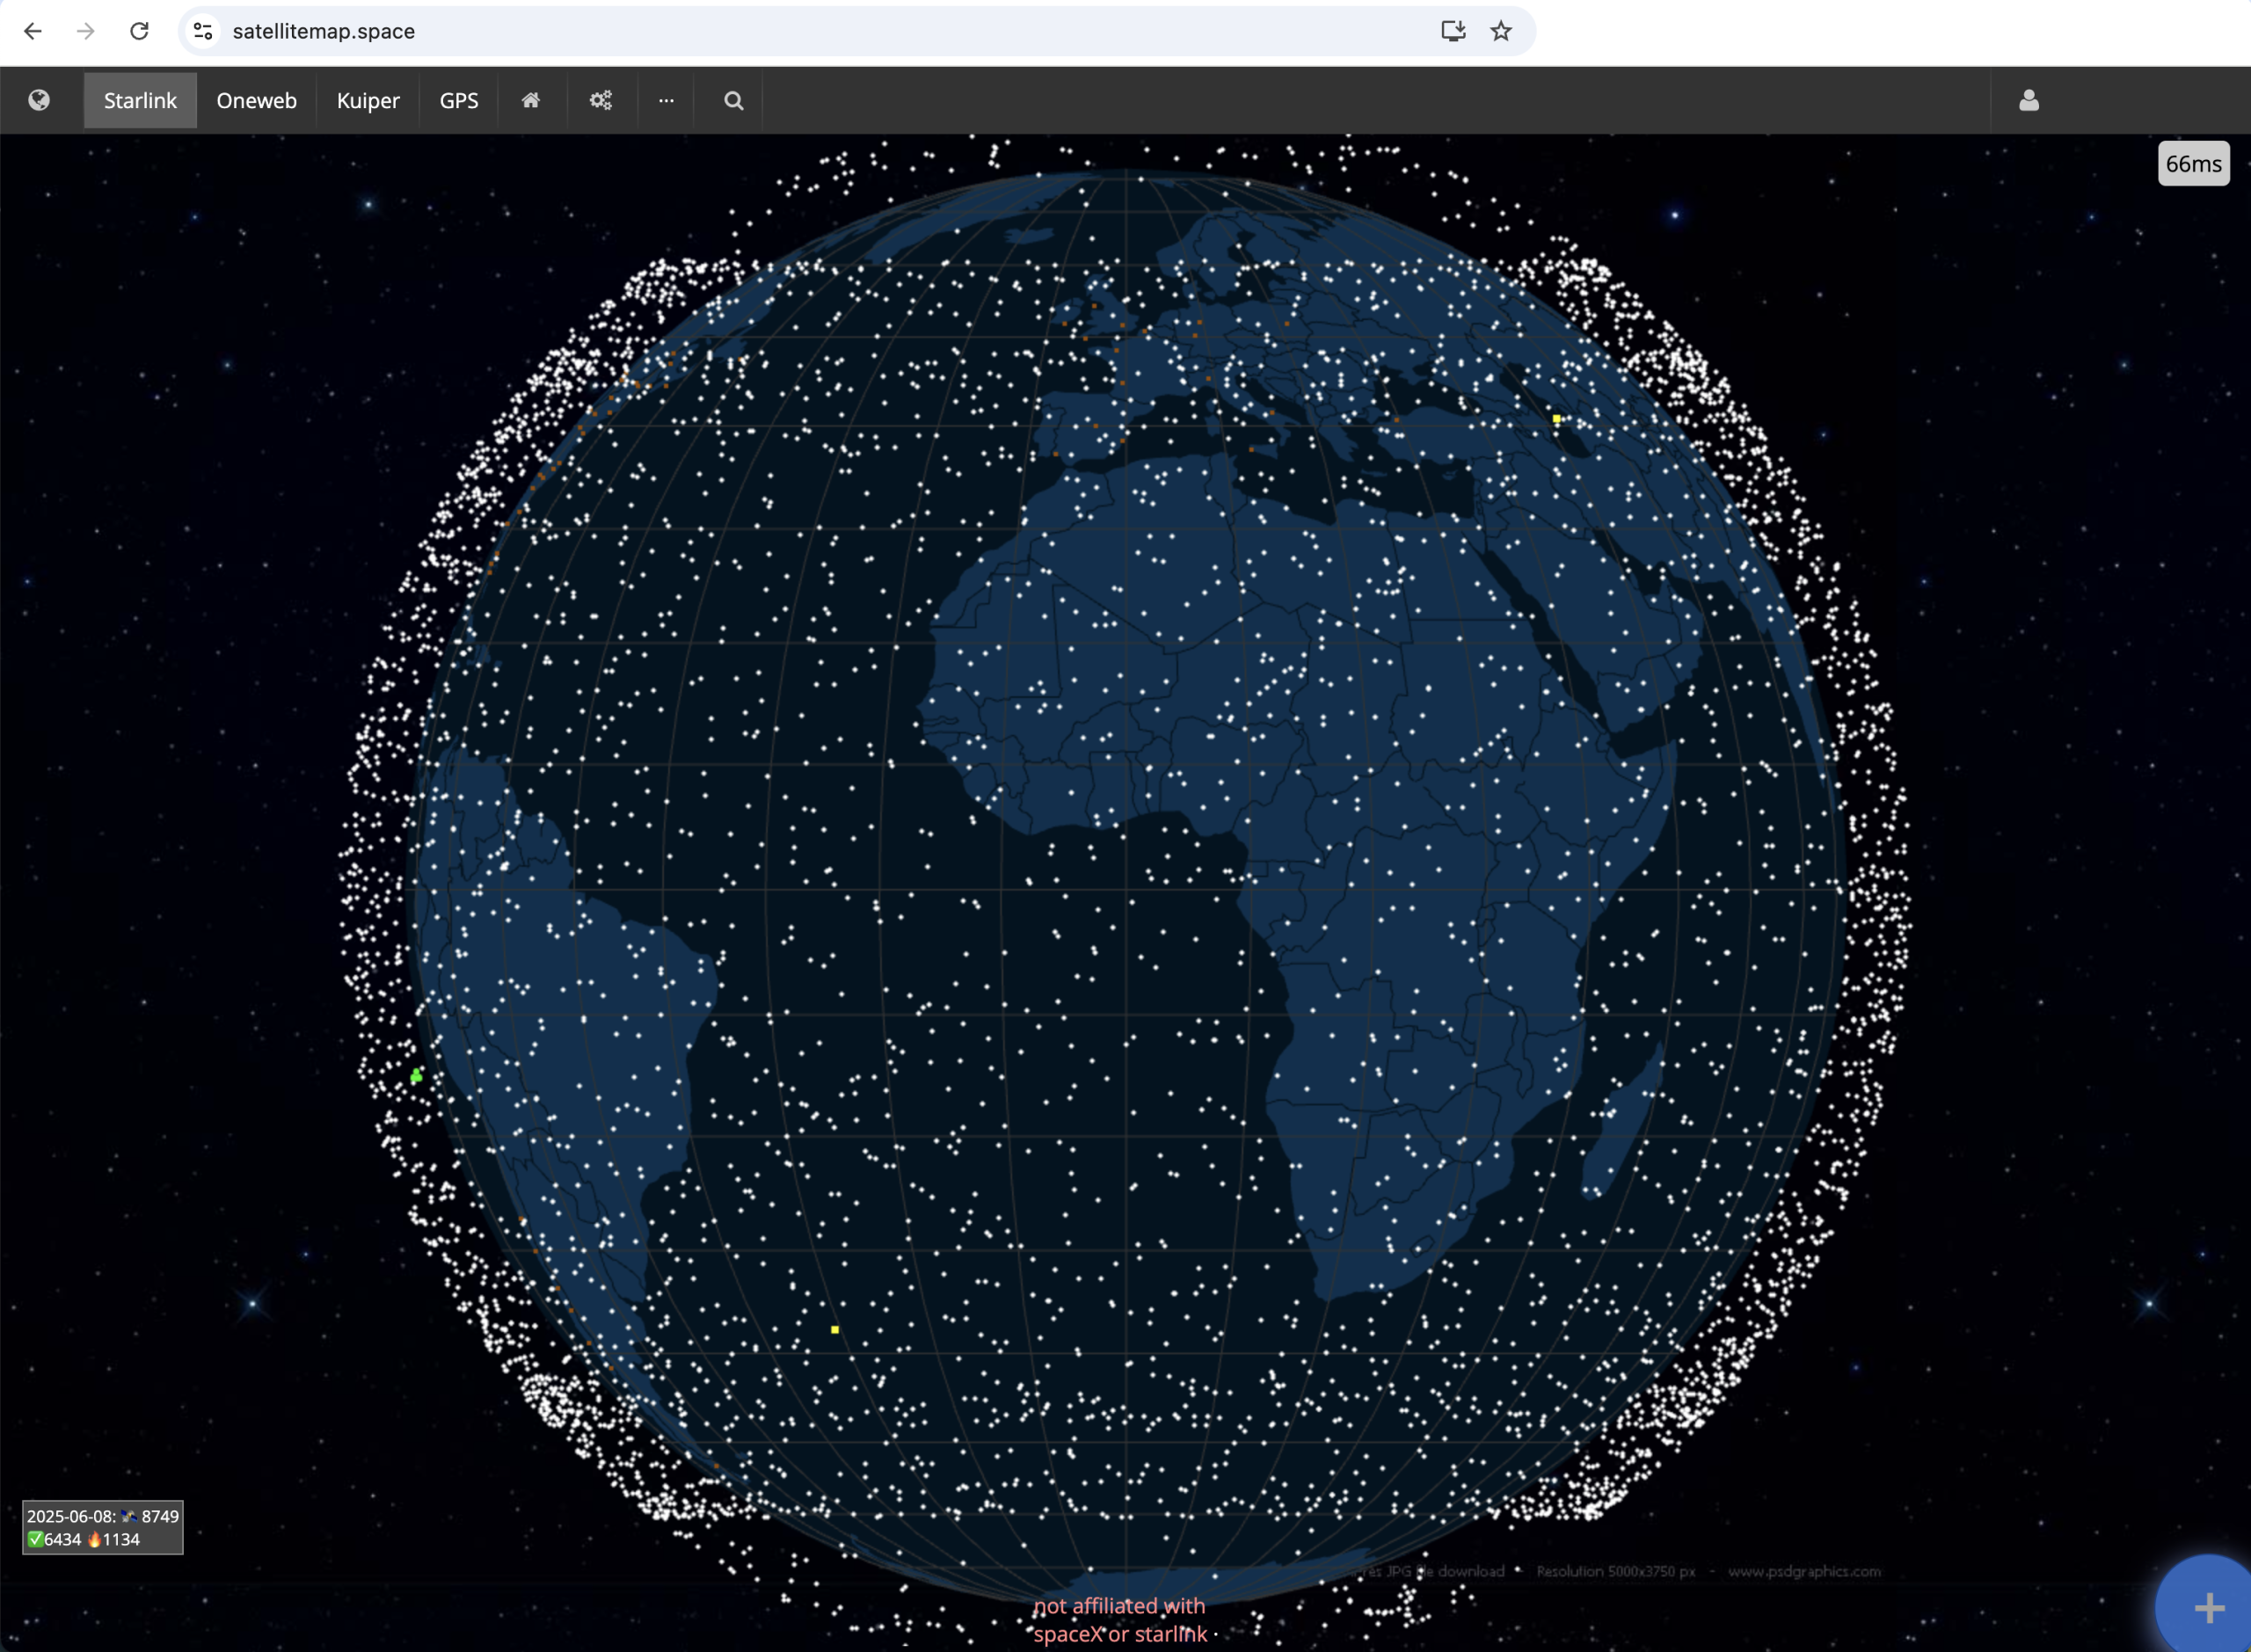The width and height of the screenshot is (2251, 1652).
Task: Switch to the Kuiper constellation
Action: point(368,100)
